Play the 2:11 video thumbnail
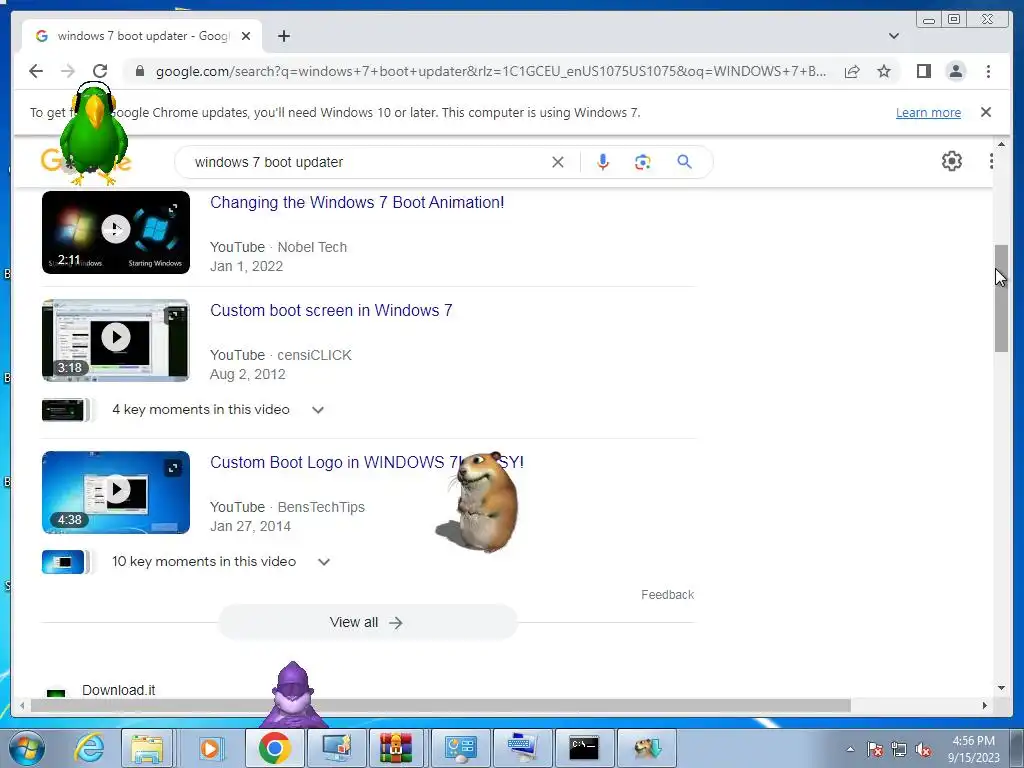 pyautogui.click(x=116, y=232)
